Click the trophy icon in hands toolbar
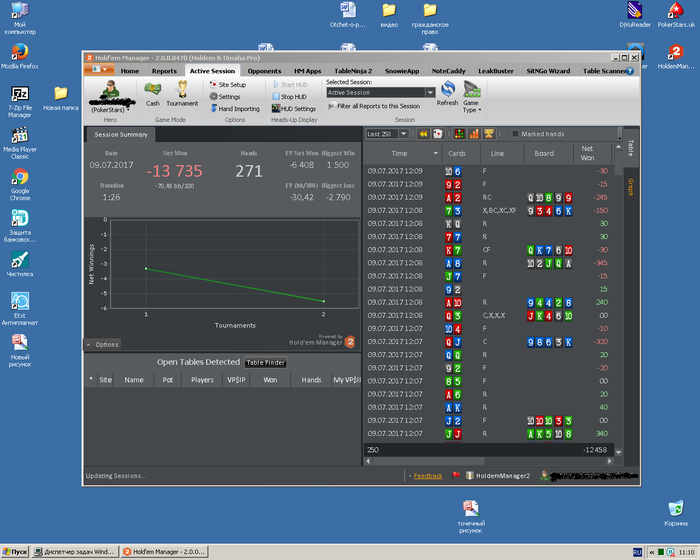 click(489, 134)
